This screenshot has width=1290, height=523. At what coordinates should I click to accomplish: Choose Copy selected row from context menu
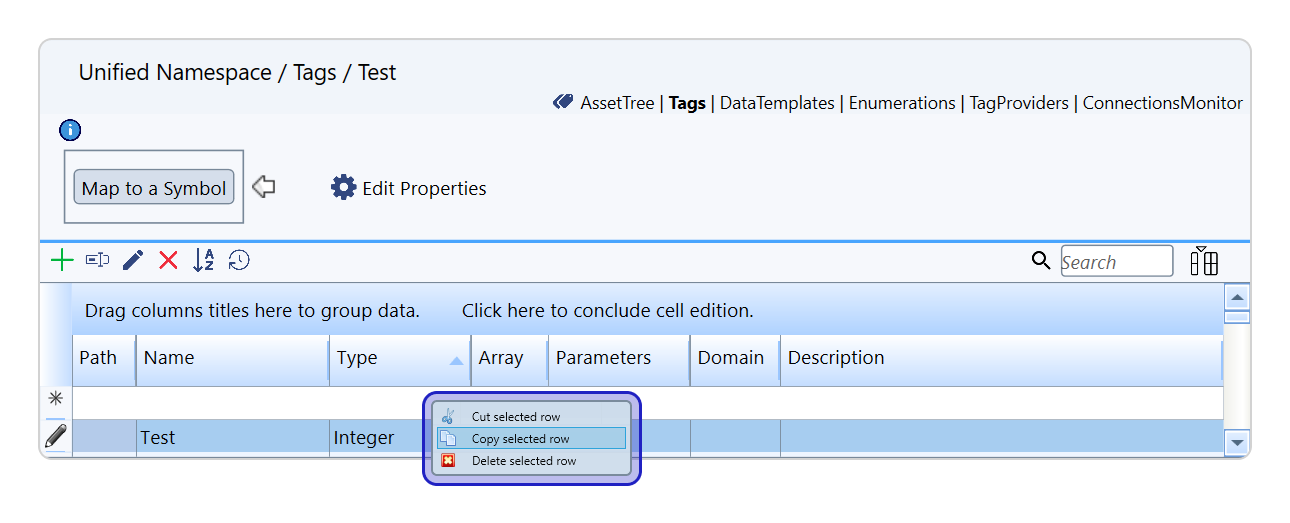[x=520, y=439]
